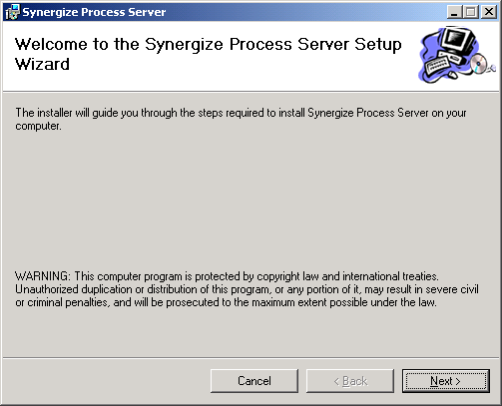This screenshot has width=502, height=406.
Task: Click the computer monitor in the header graphic
Action: click(458, 41)
